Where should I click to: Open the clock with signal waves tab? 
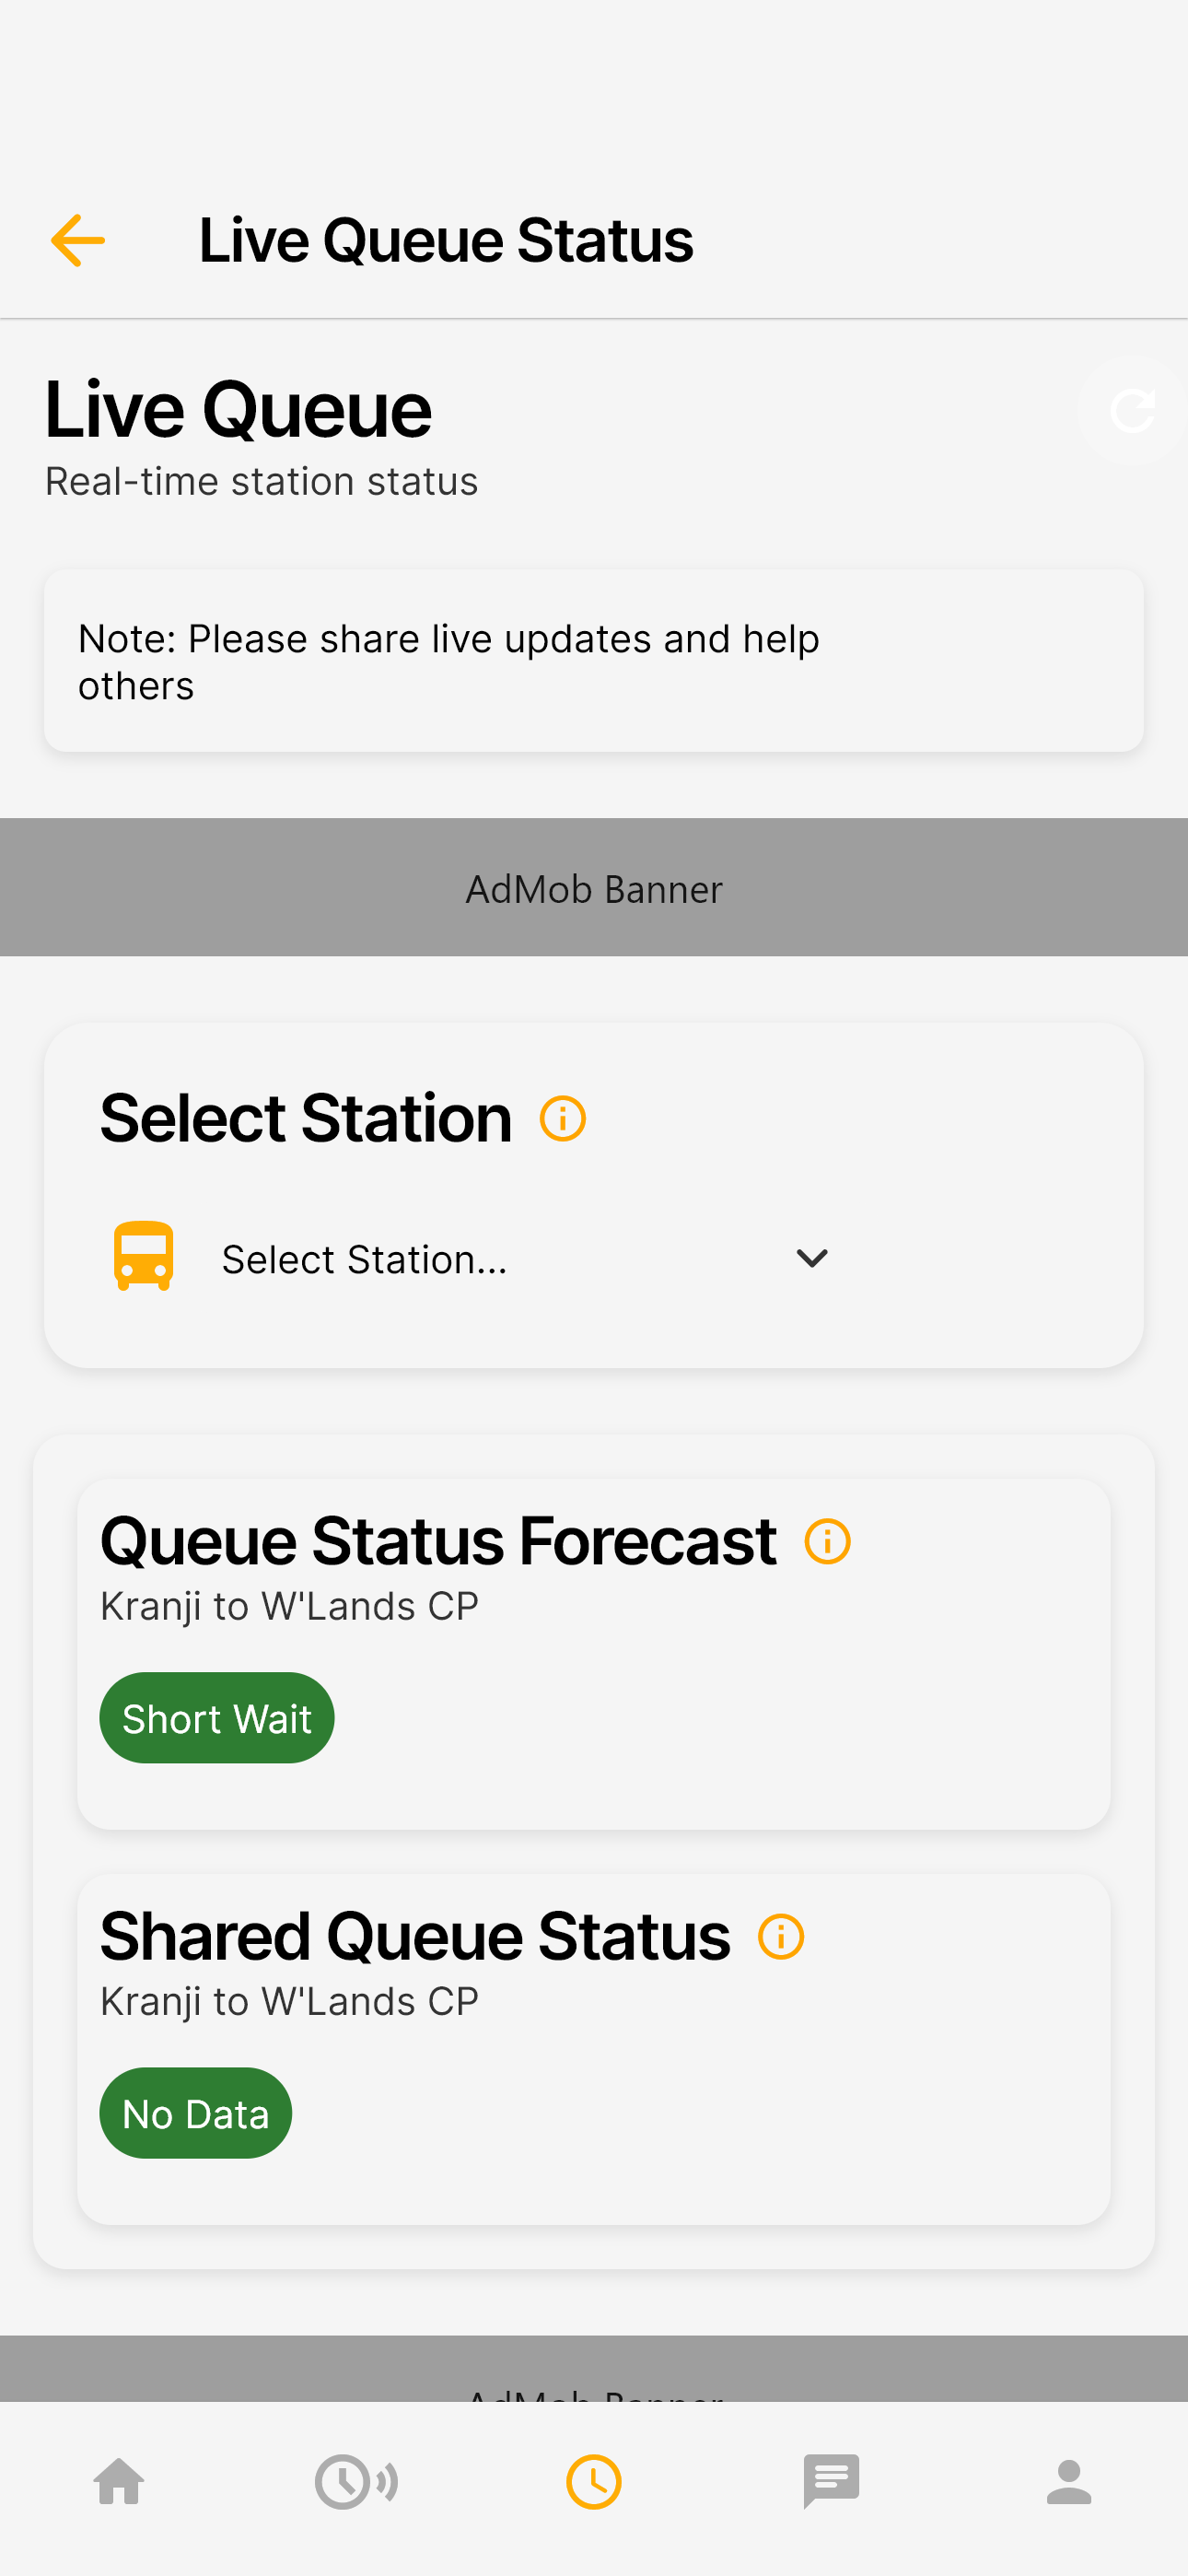[x=356, y=2482]
